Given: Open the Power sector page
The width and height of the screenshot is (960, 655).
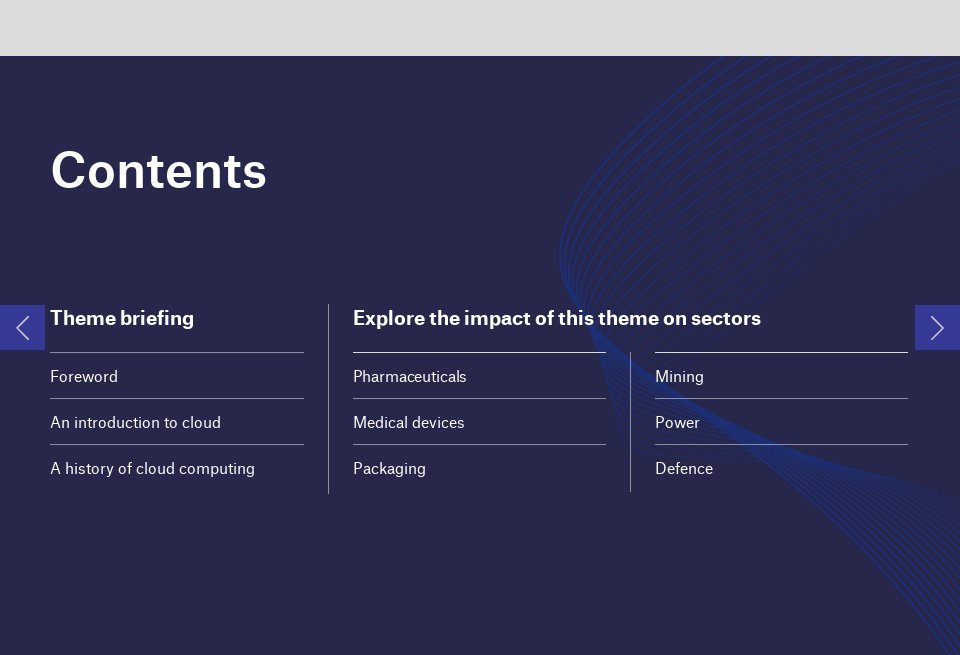Looking at the screenshot, I should pos(677,423).
